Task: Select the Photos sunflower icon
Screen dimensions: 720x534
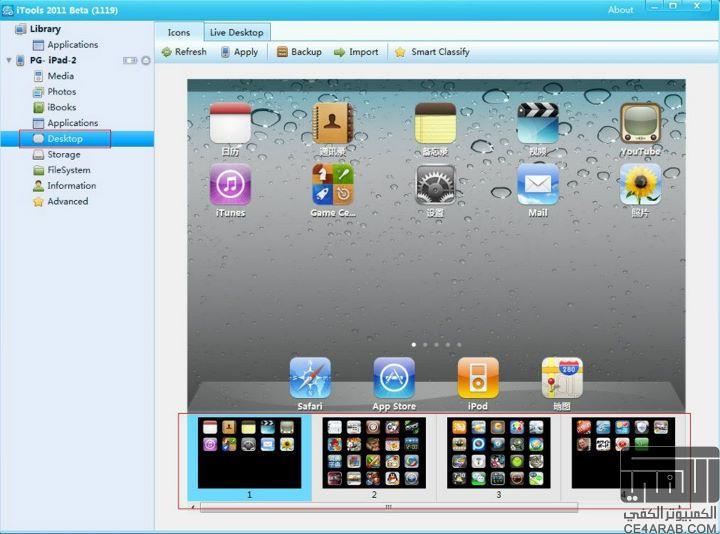Action: point(640,185)
